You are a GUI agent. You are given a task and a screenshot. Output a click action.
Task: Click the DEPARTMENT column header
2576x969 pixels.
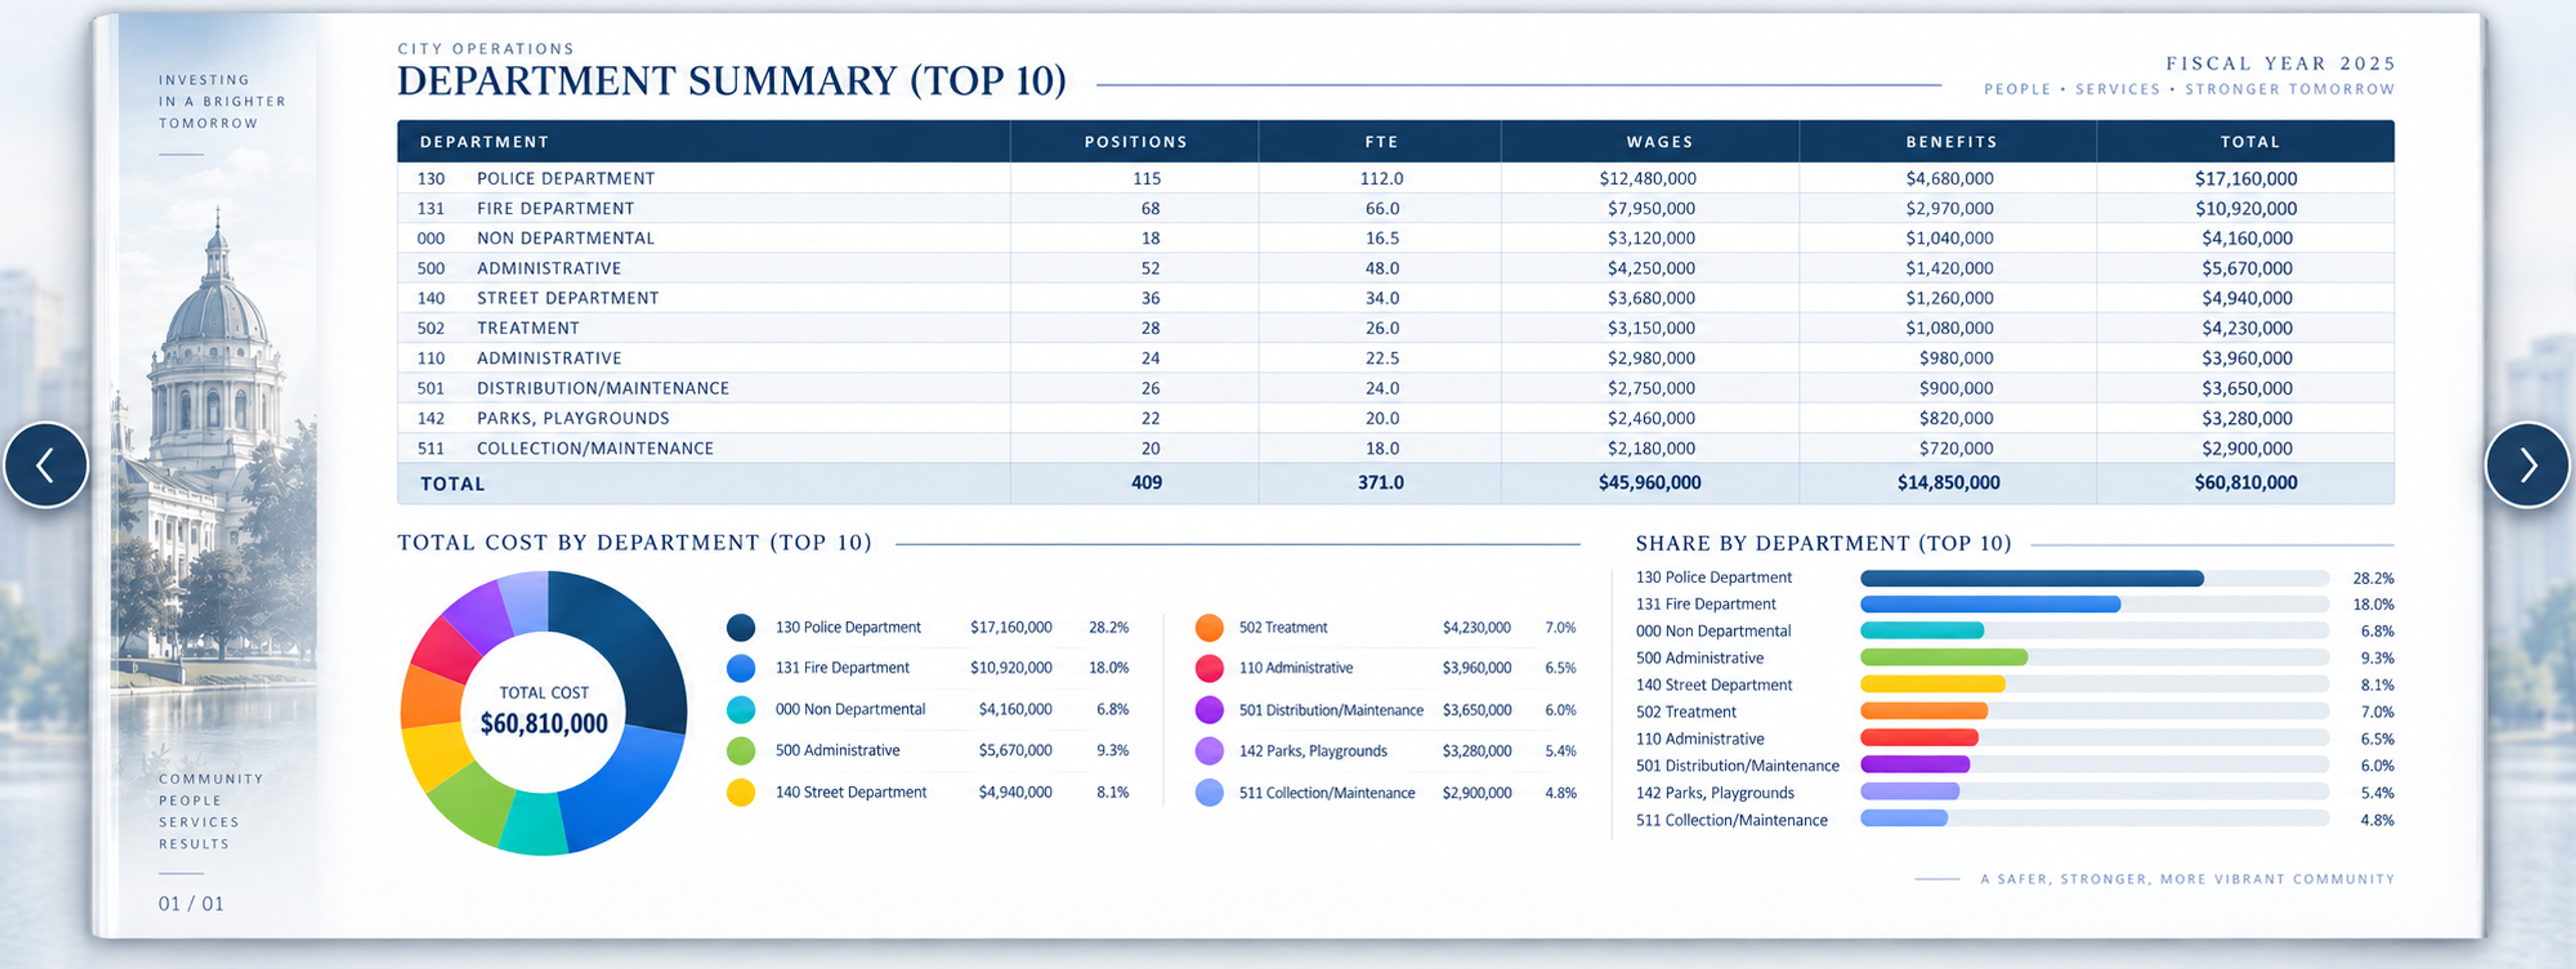click(484, 142)
